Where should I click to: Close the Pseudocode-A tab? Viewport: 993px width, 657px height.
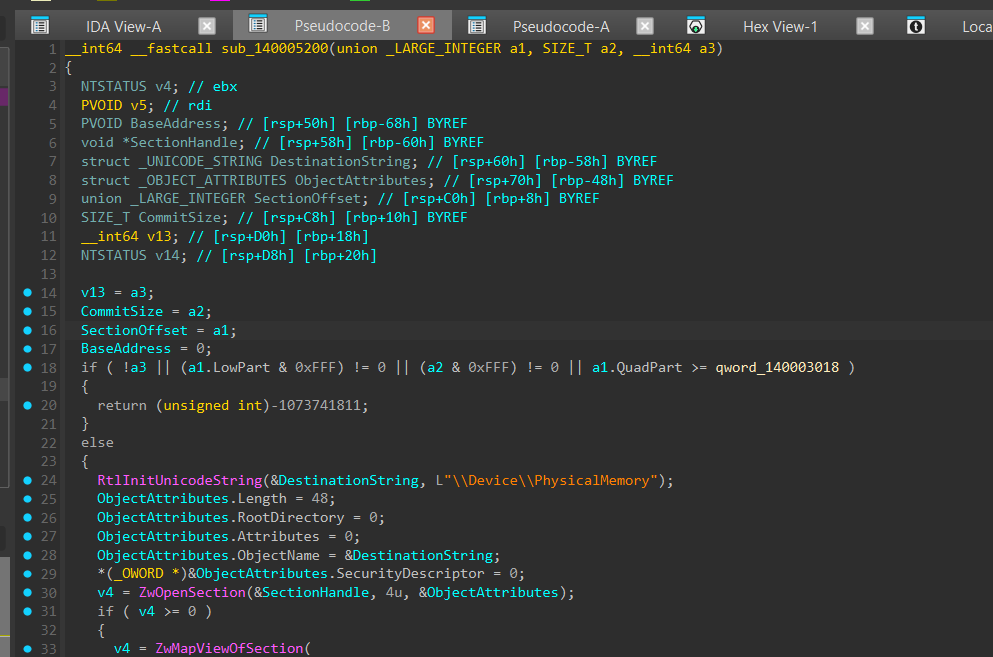pos(645,26)
